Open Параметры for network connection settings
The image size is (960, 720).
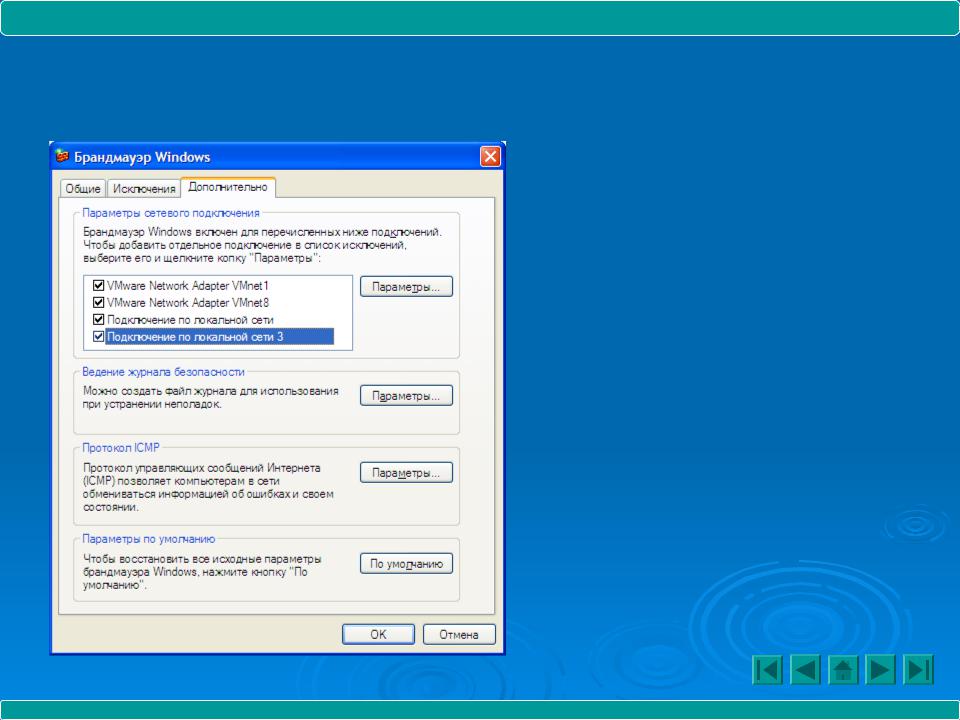(x=406, y=287)
